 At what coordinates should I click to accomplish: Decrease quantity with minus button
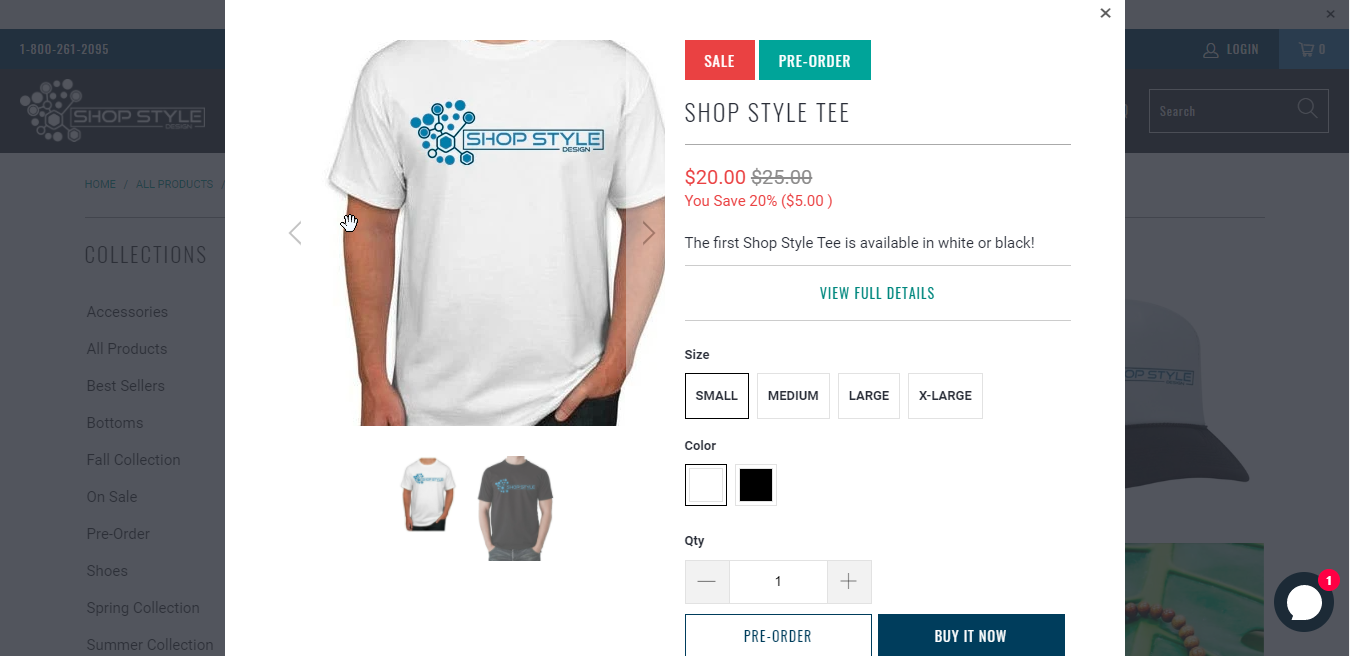(x=707, y=581)
